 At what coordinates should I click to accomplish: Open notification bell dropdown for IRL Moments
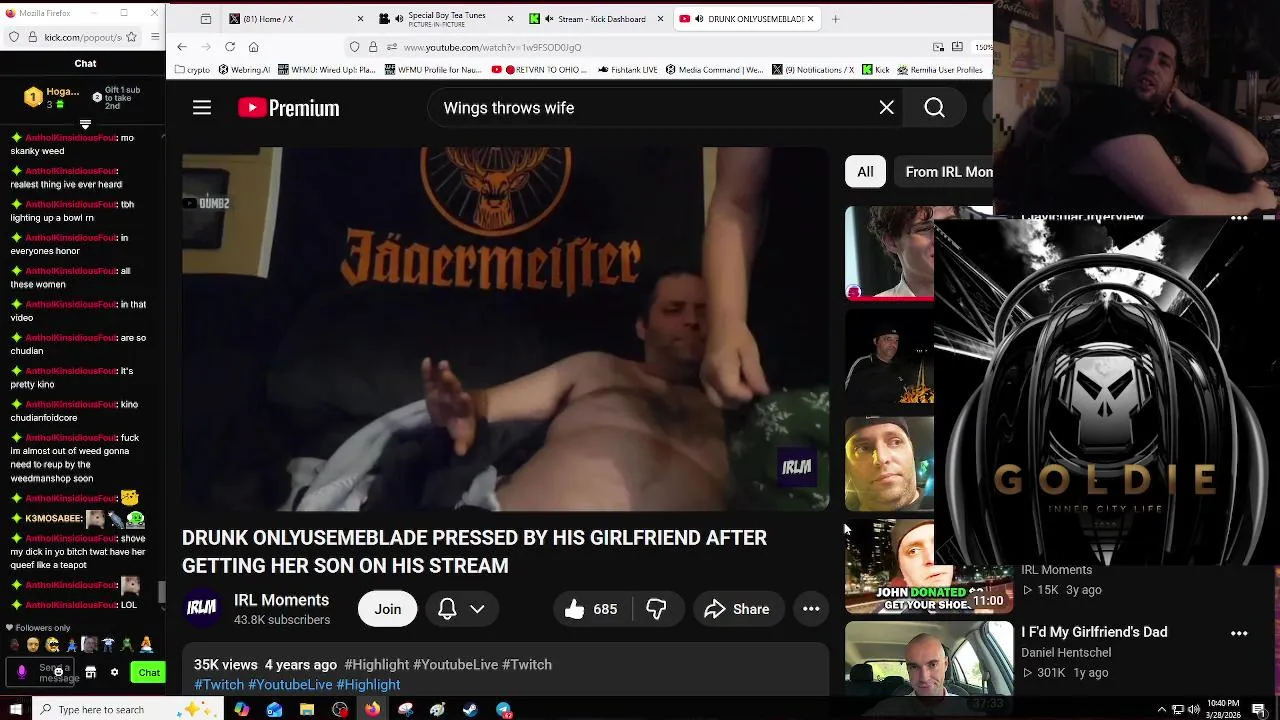(x=461, y=609)
